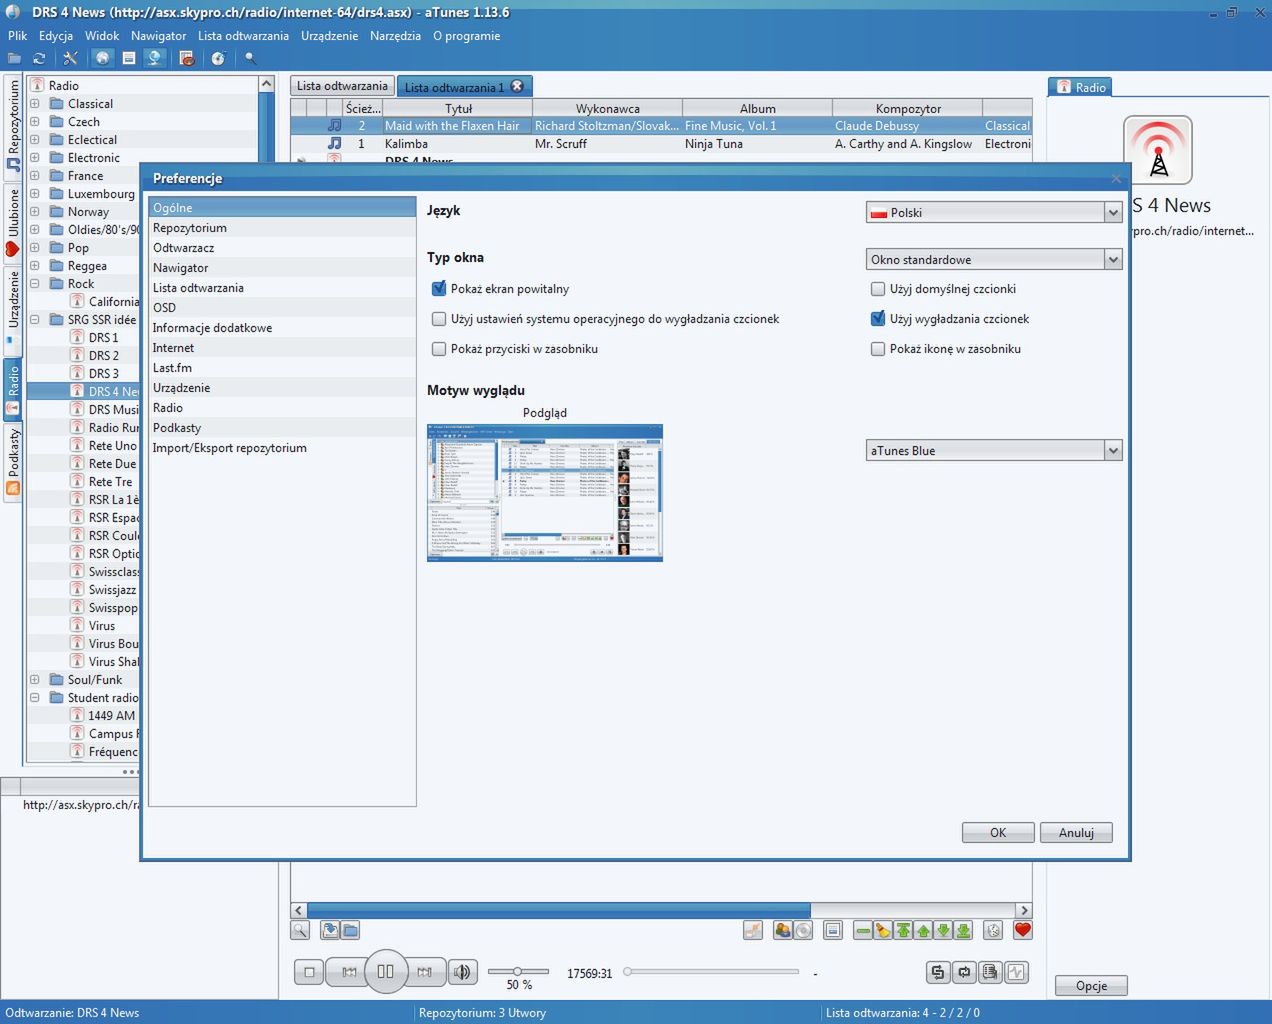Open preferences with the wrench-and-screwdriver toolbar icon
This screenshot has height=1024, width=1272.
coord(70,59)
